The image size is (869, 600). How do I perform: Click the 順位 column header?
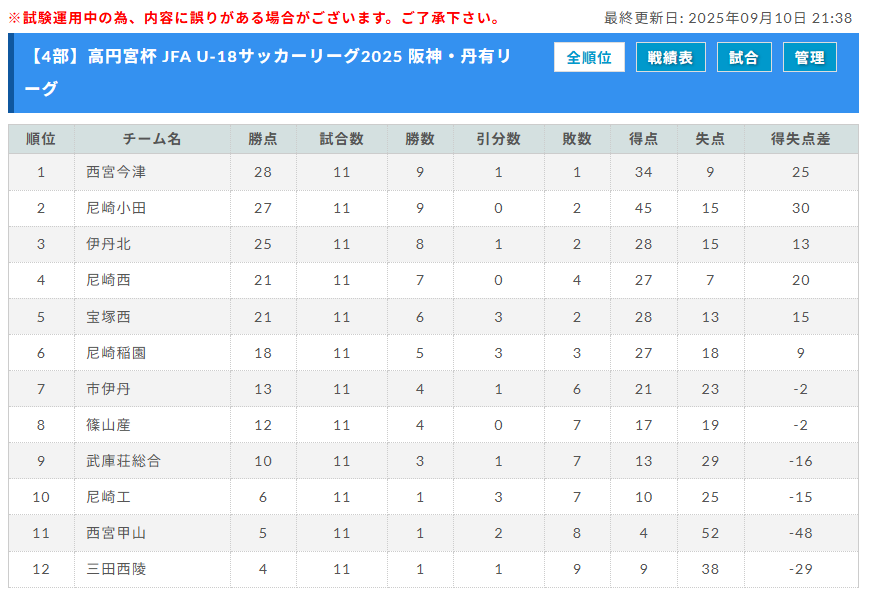41,139
